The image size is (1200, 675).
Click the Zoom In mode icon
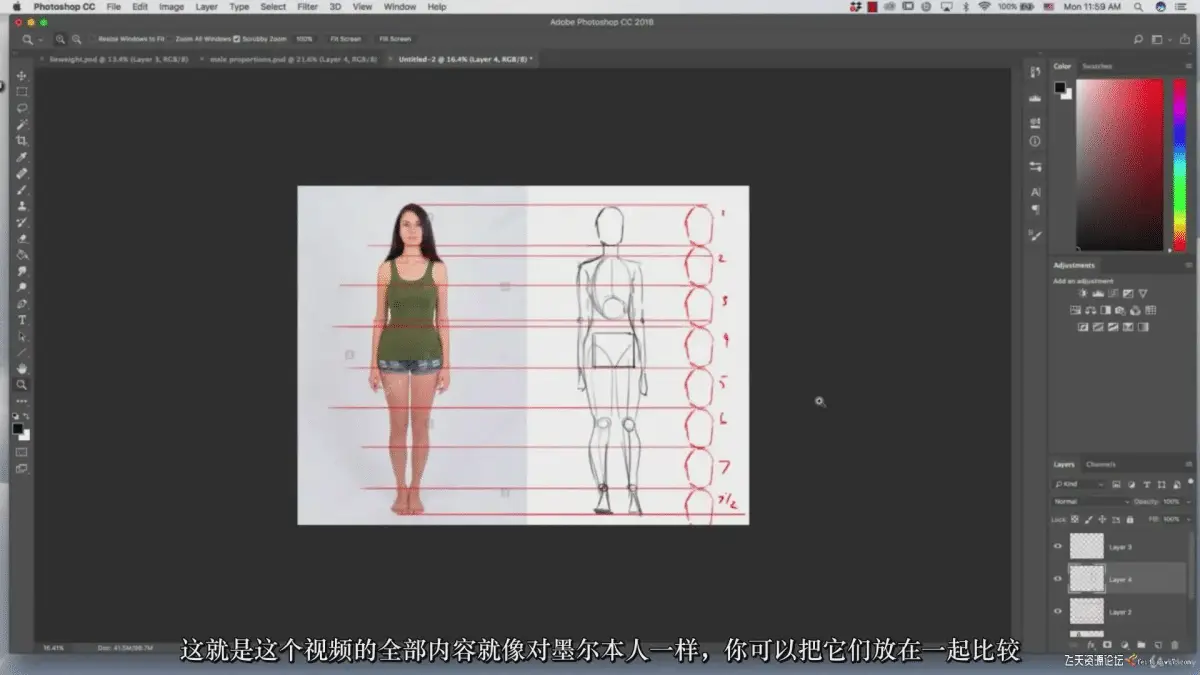[61, 39]
